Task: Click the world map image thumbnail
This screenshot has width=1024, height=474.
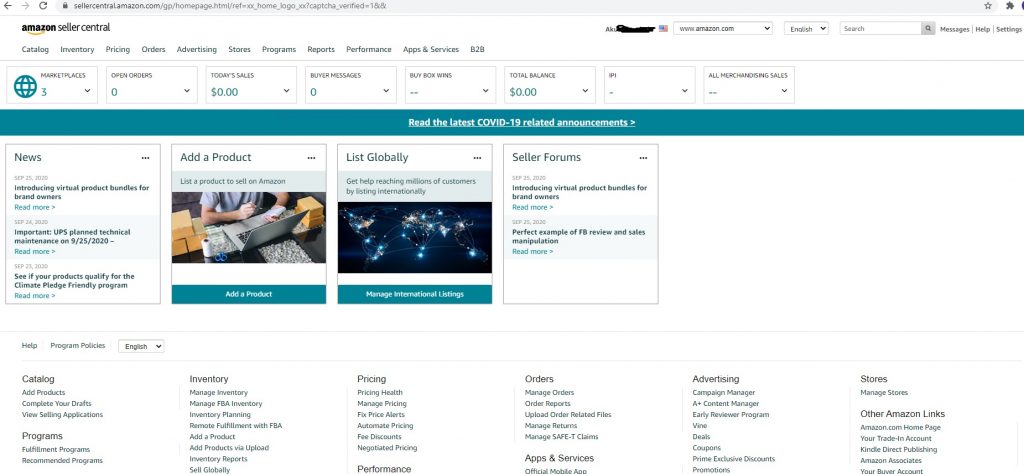Action: [415, 238]
